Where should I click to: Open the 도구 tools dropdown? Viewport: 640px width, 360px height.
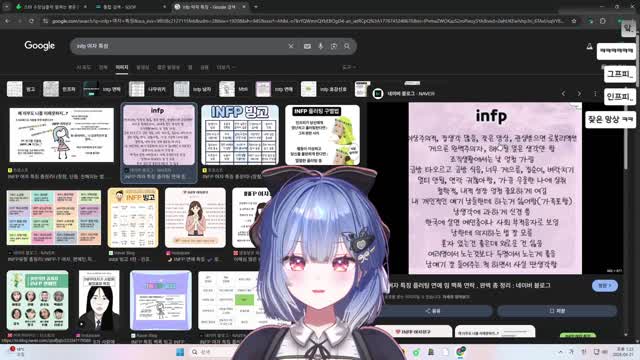point(349,67)
